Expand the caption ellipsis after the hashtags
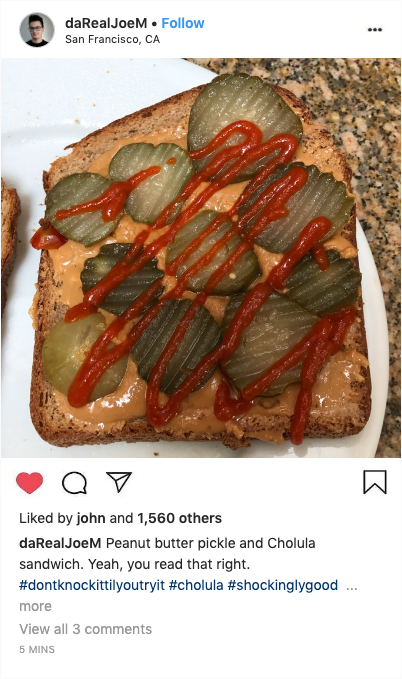Image resolution: width=402 pixels, height=679 pixels. coord(352,586)
